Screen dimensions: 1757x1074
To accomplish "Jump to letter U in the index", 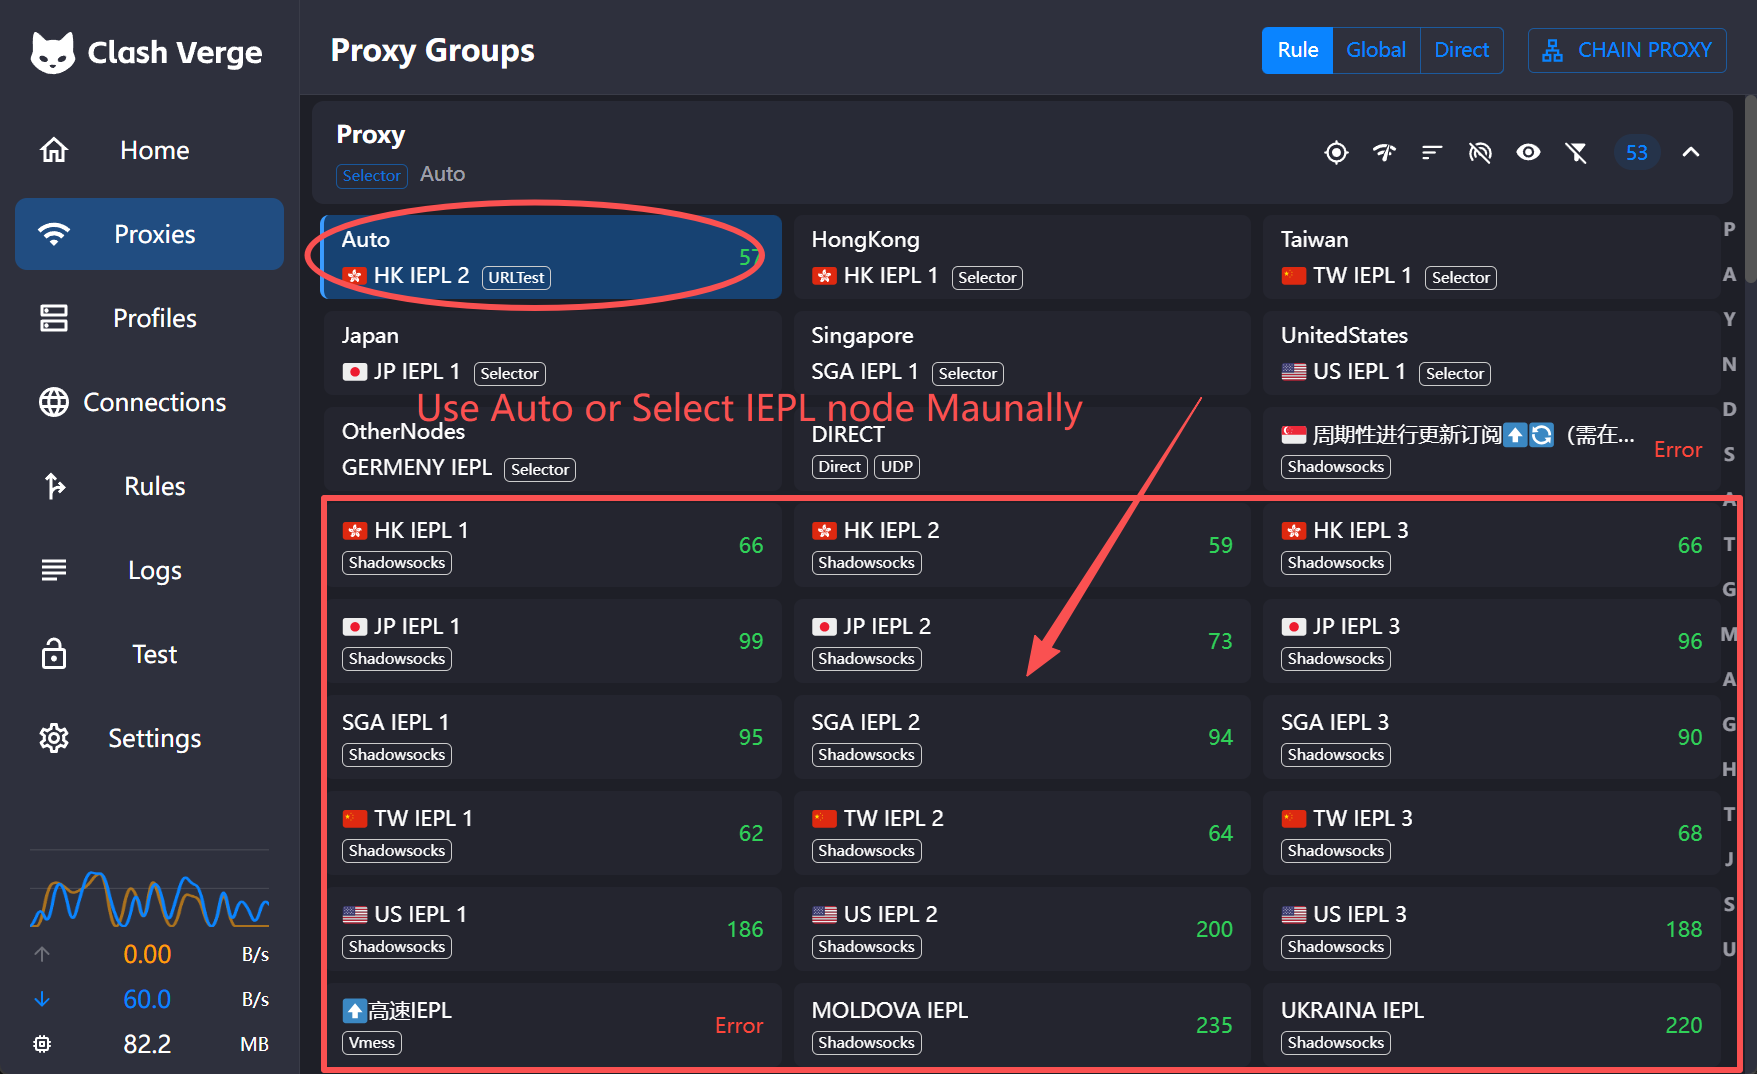I will [1729, 949].
